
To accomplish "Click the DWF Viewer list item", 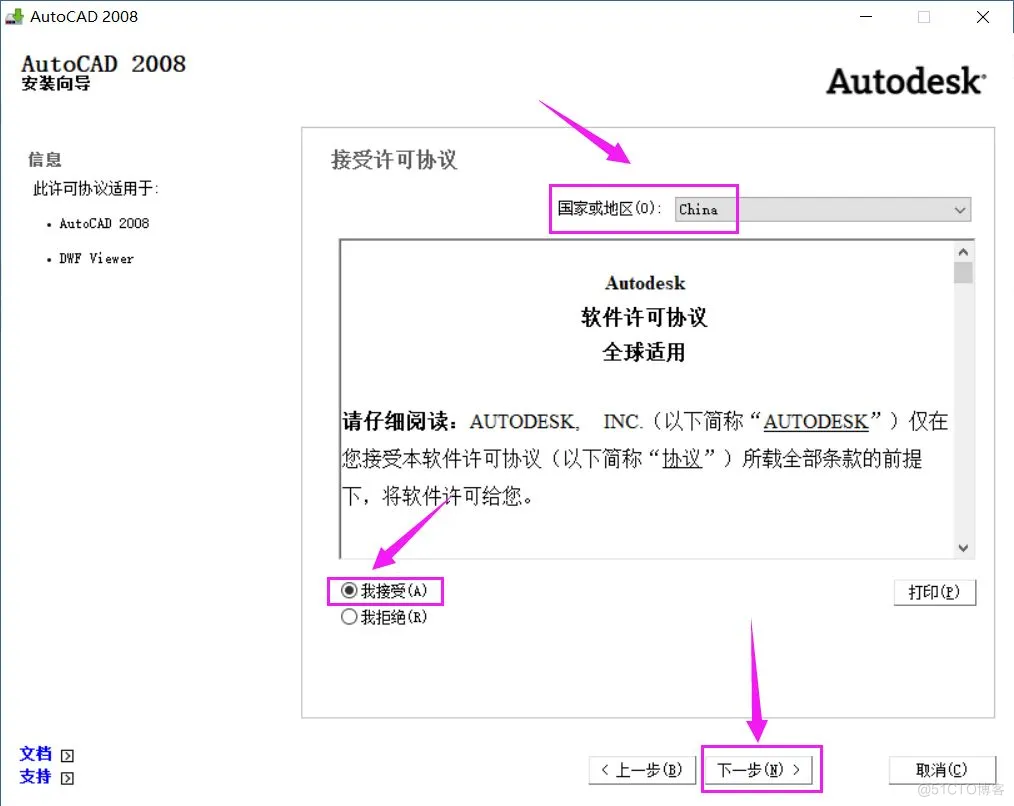I will (x=96, y=258).
